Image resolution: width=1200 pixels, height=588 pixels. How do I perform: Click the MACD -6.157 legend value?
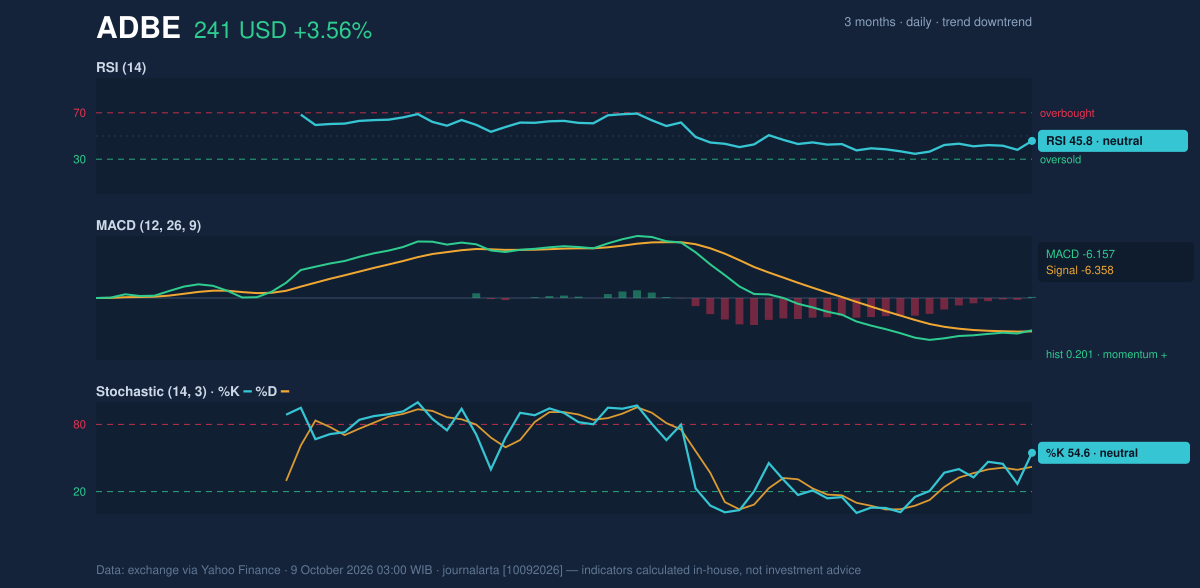pos(1080,255)
